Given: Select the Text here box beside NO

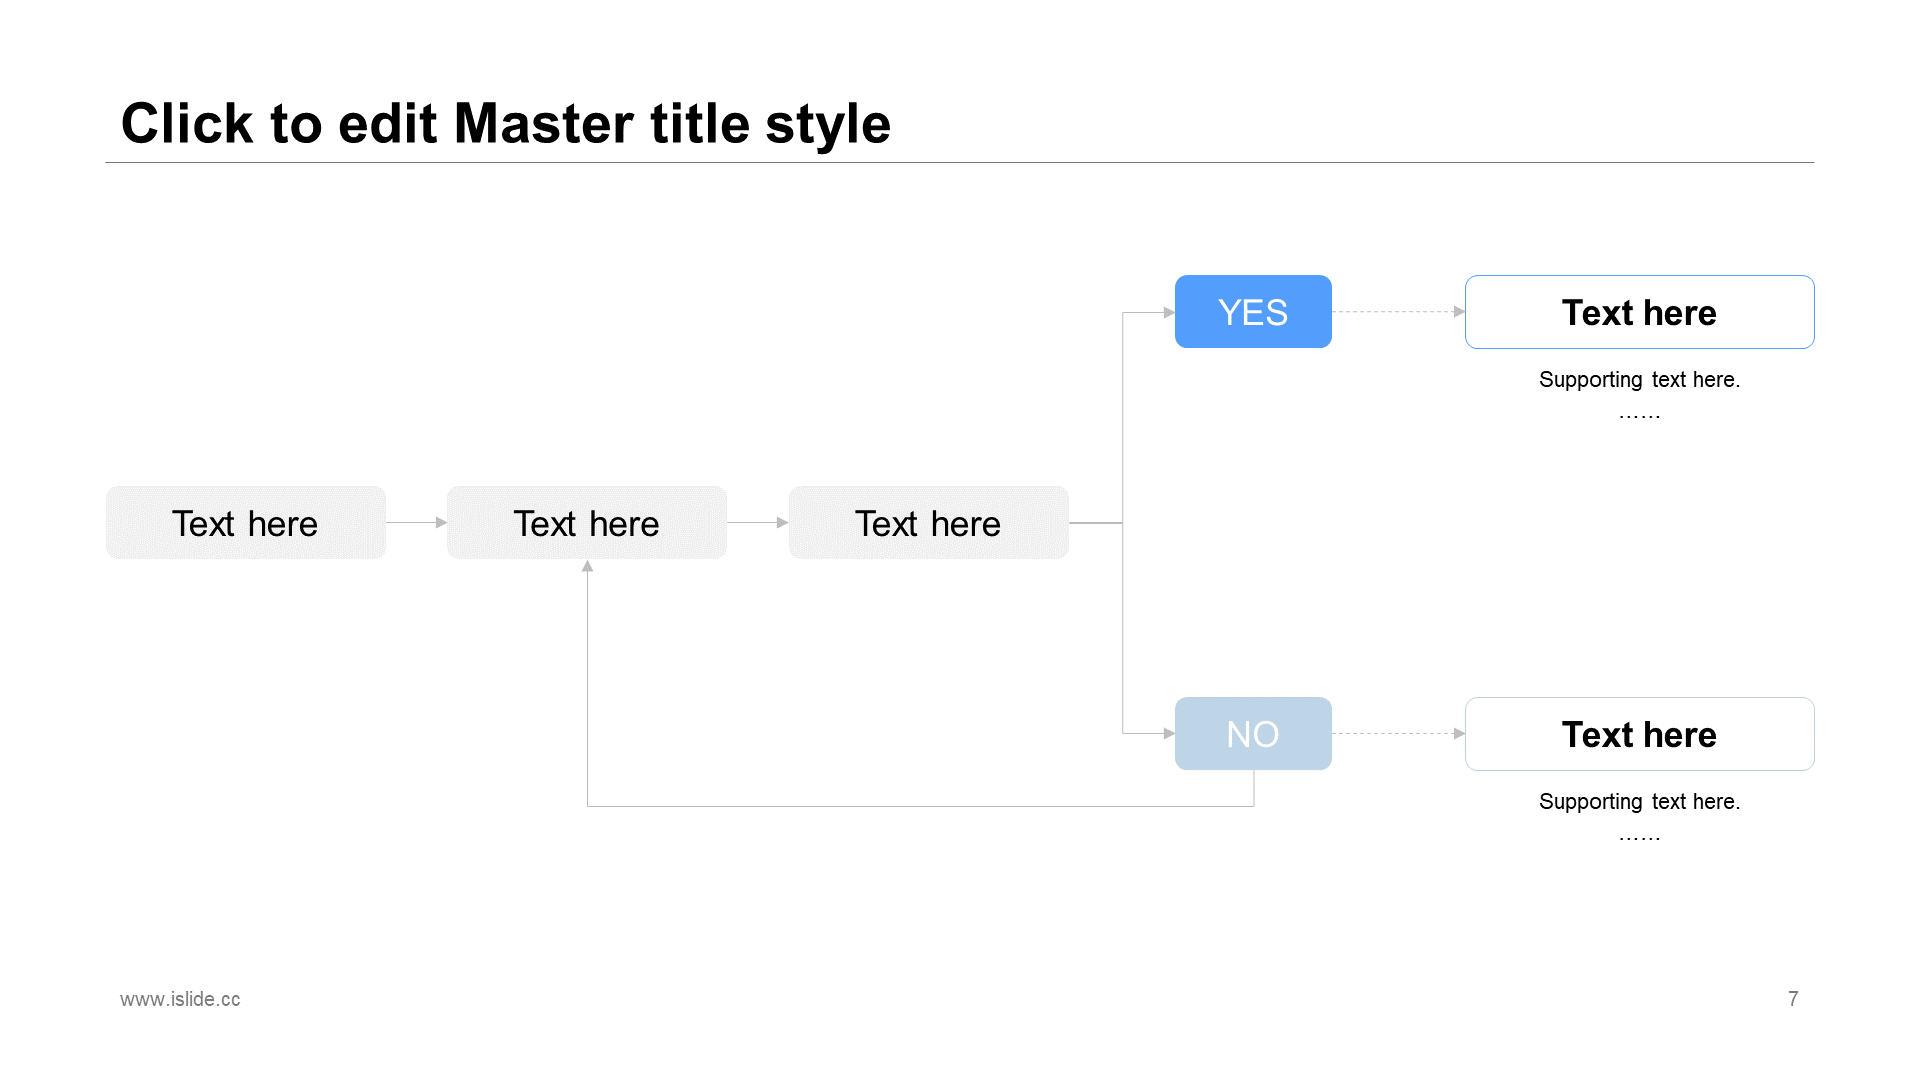Looking at the screenshot, I should tap(1640, 734).
